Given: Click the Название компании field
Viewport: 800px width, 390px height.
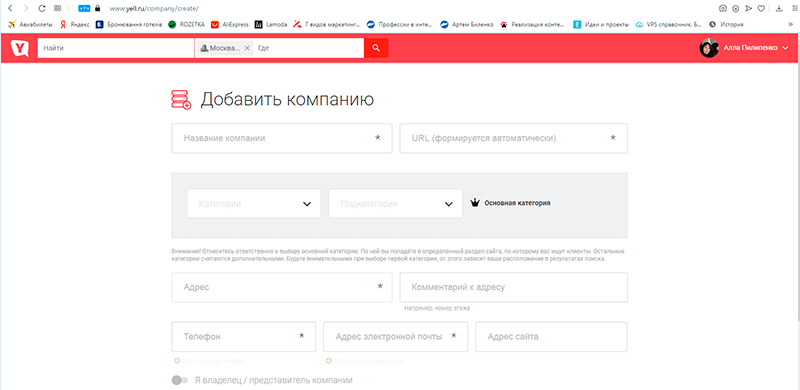Looking at the screenshot, I should pyautogui.click(x=282, y=138).
